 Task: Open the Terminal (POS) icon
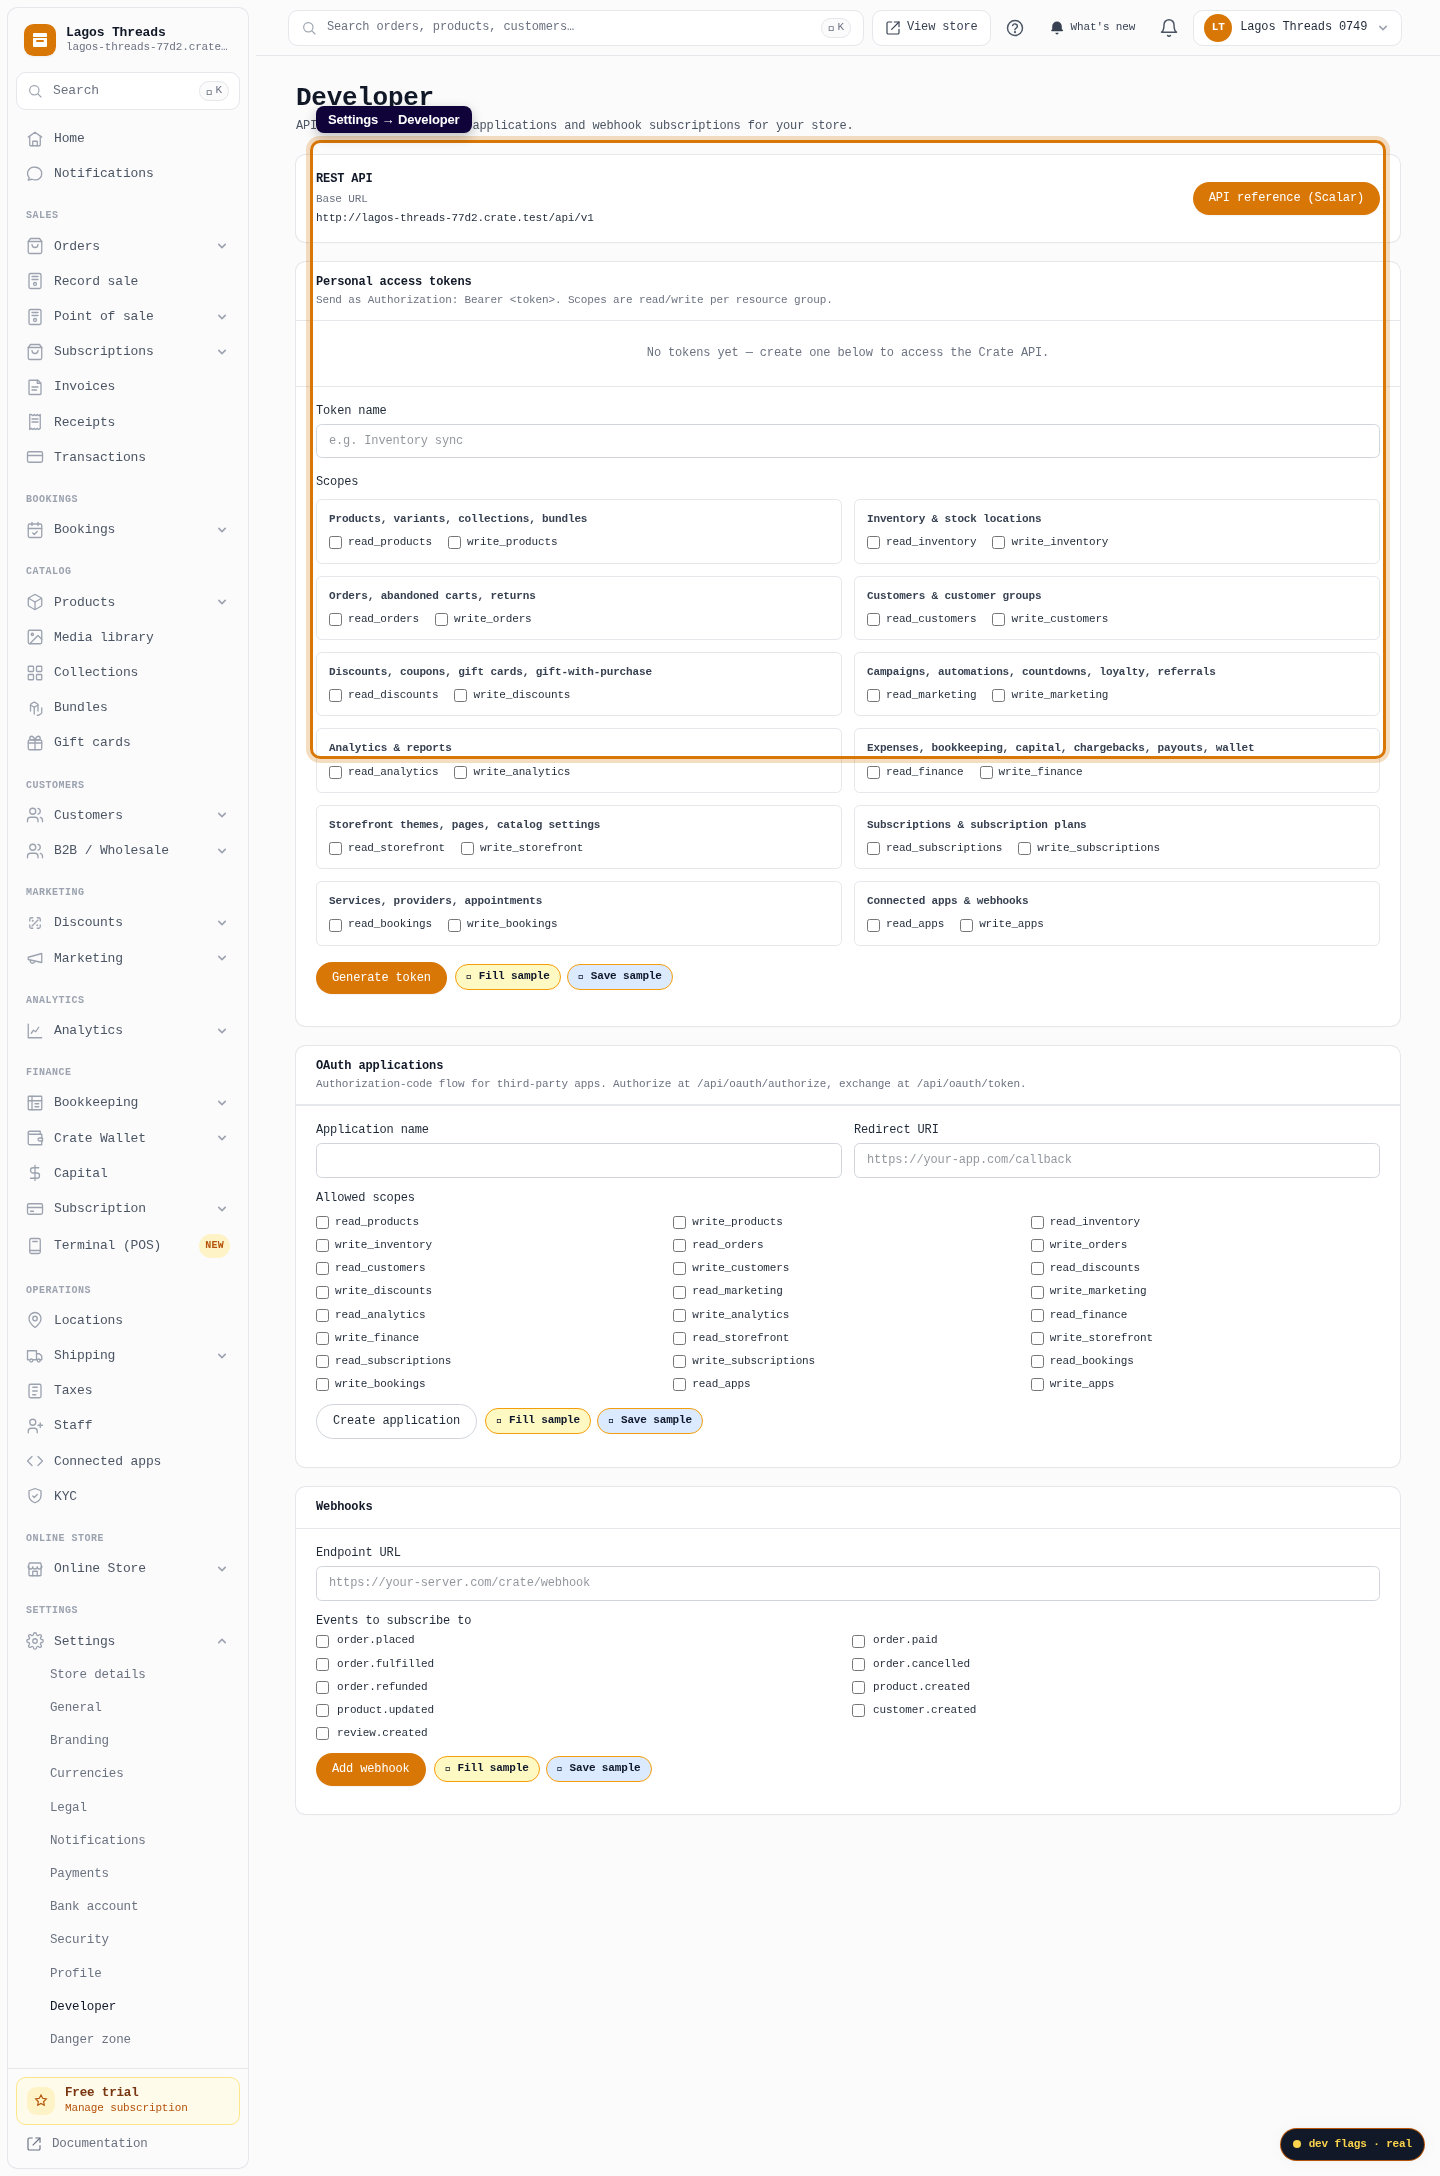tap(35, 1246)
